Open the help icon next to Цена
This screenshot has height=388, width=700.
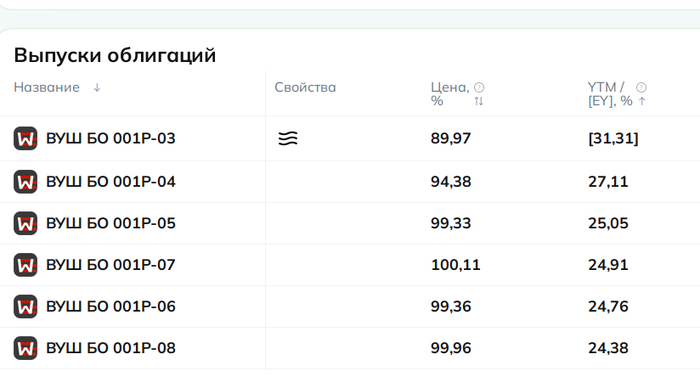[479, 87]
